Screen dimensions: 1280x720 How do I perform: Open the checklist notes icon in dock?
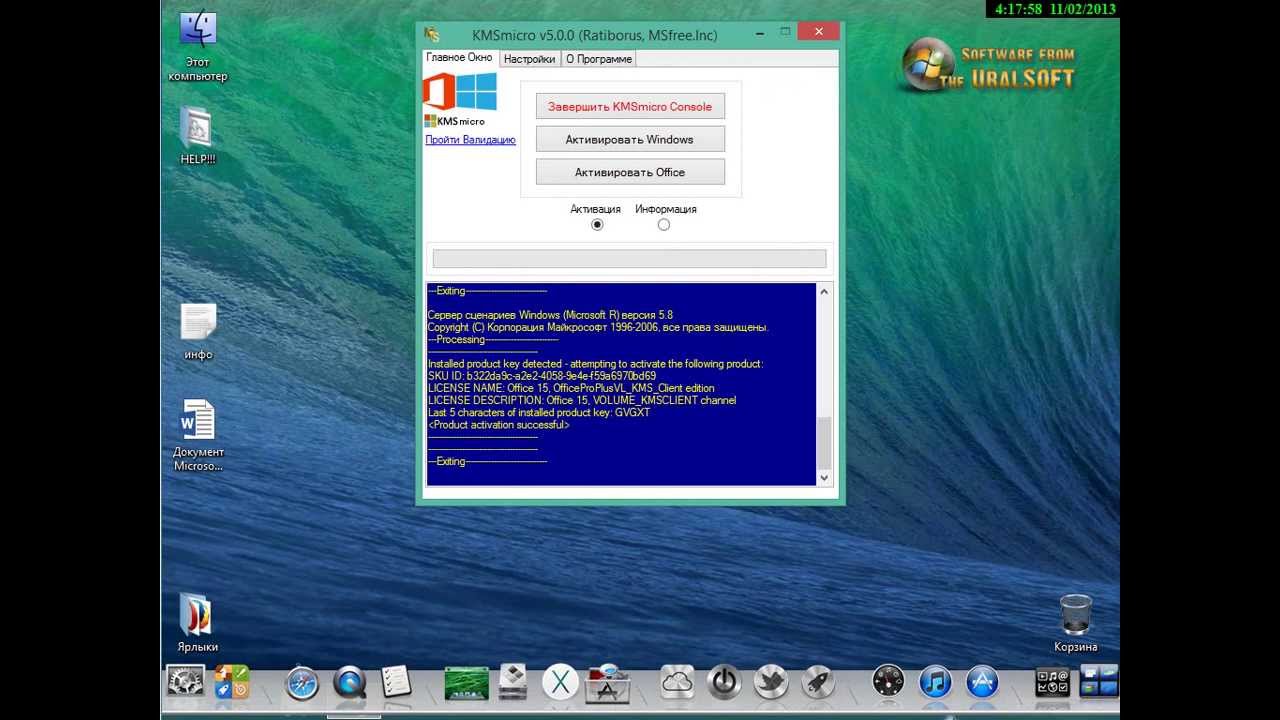(x=397, y=682)
